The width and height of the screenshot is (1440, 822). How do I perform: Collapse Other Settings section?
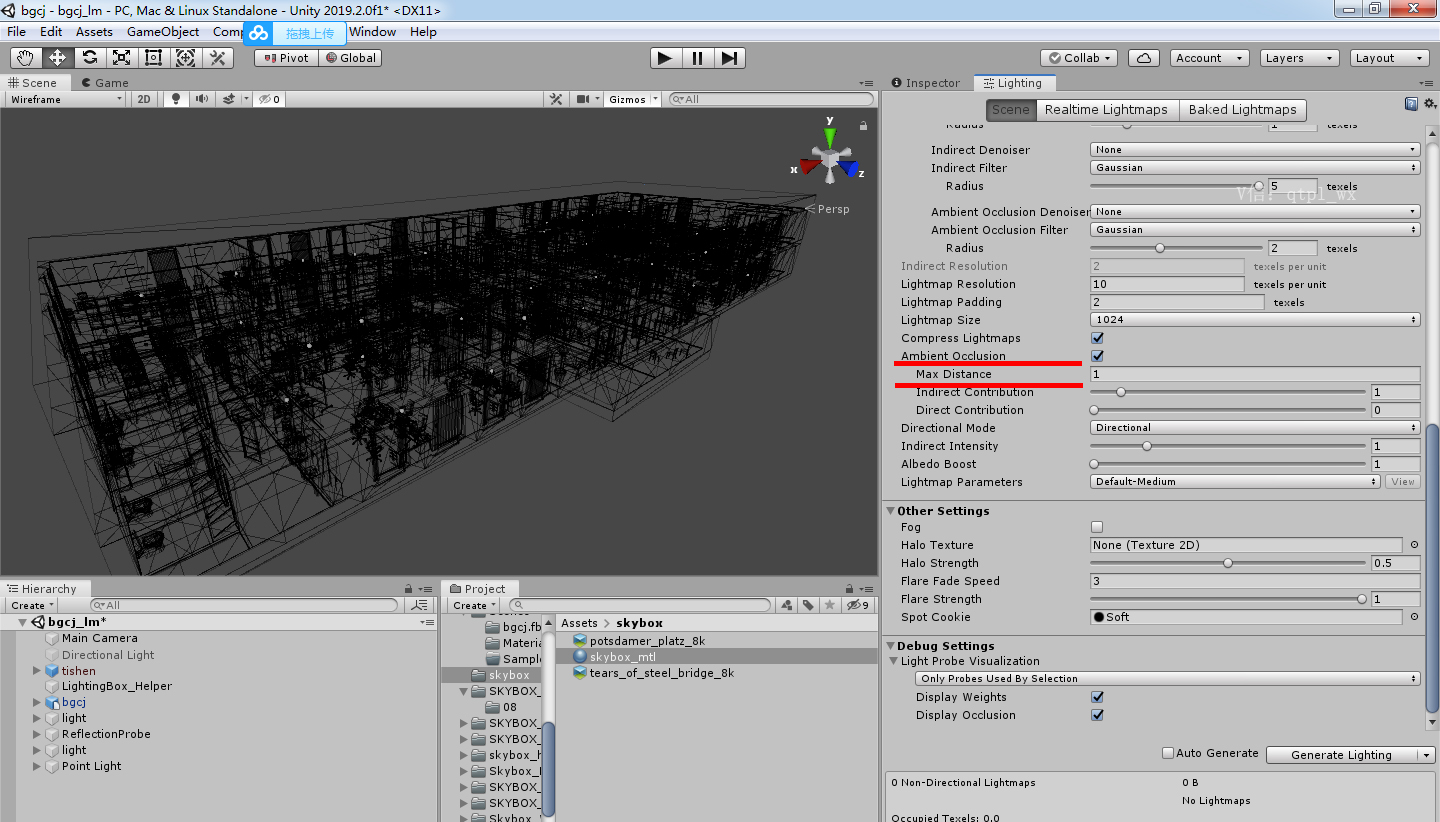[x=891, y=511]
